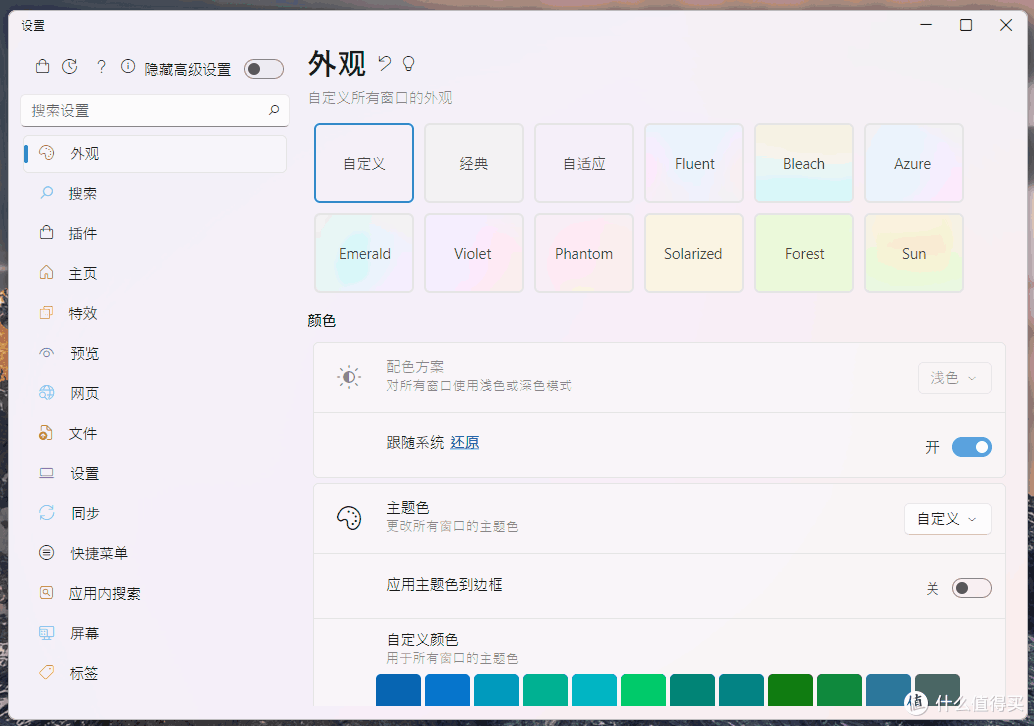This screenshot has height=726, width=1034.
Task: Select the Bleach theme card
Action: 804,163
